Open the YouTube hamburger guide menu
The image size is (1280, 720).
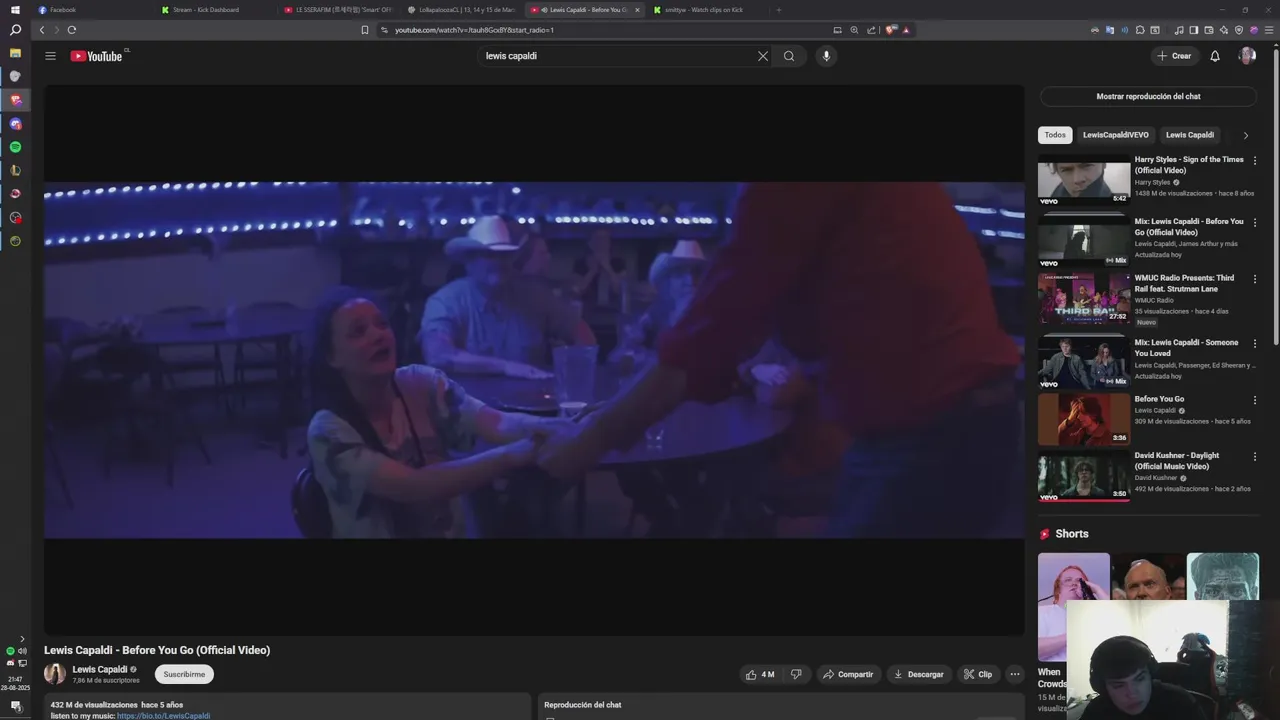(50, 56)
